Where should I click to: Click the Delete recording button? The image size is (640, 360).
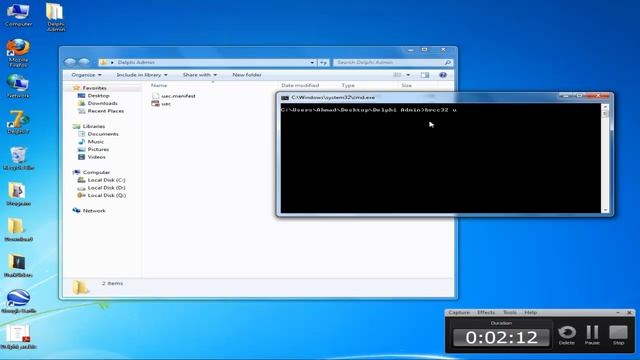567,335
